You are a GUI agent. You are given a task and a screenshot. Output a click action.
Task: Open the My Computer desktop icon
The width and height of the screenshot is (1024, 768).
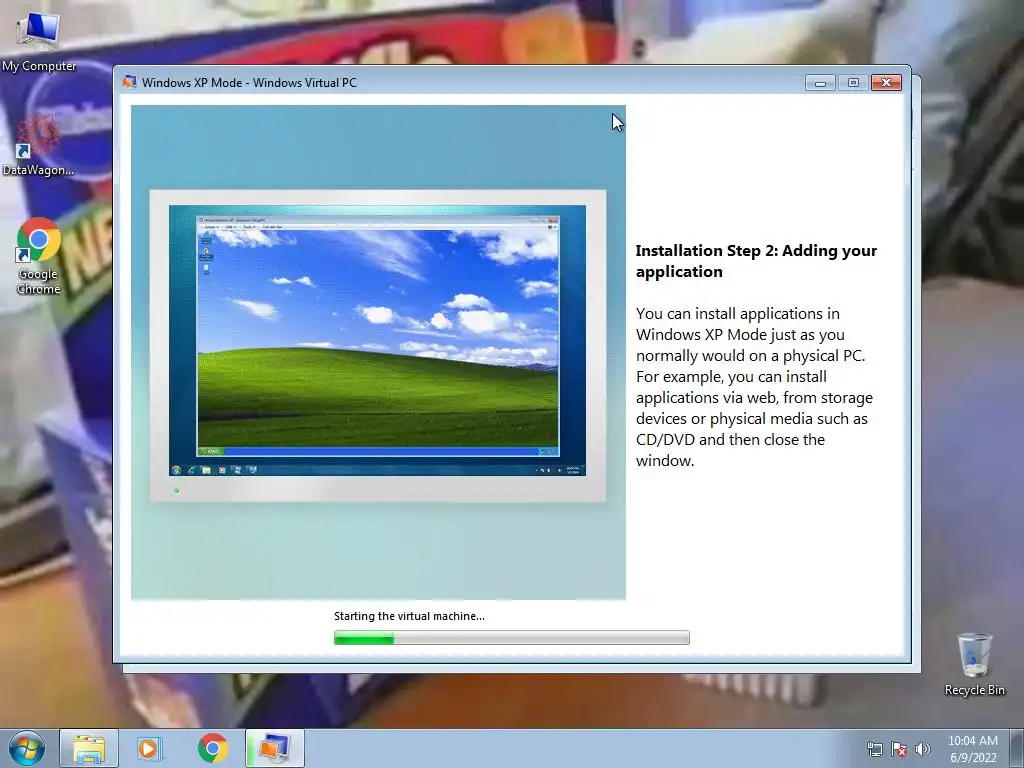click(x=38, y=40)
